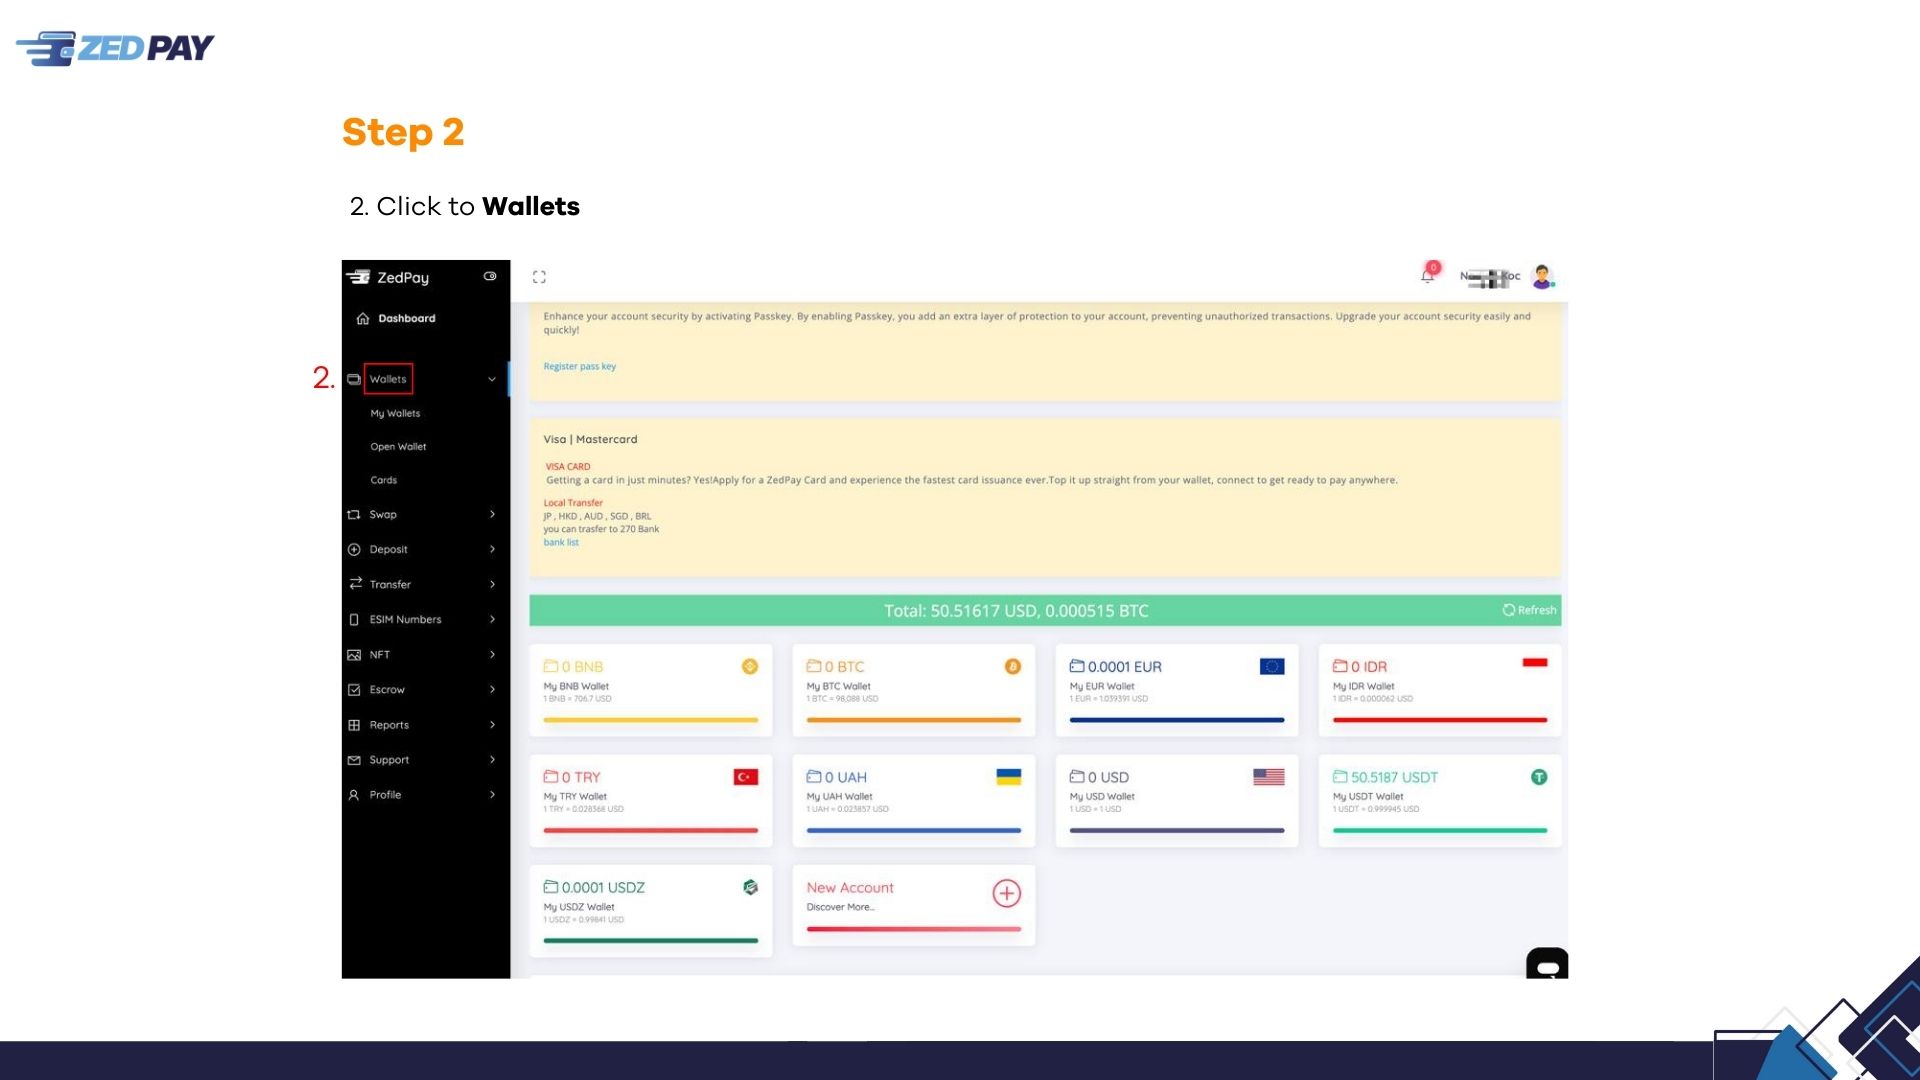Image resolution: width=1920 pixels, height=1080 pixels.
Task: Click the Local Transfer link
Action: click(x=573, y=503)
